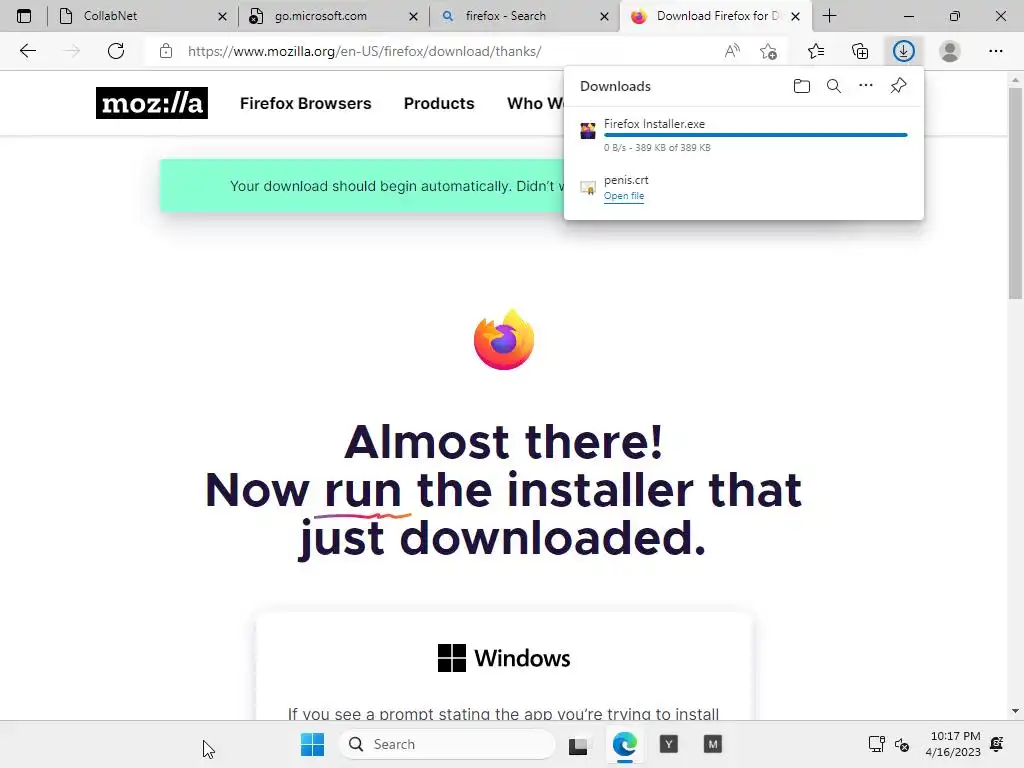
Task: Open the Favorites list icon
Action: [x=816, y=51]
